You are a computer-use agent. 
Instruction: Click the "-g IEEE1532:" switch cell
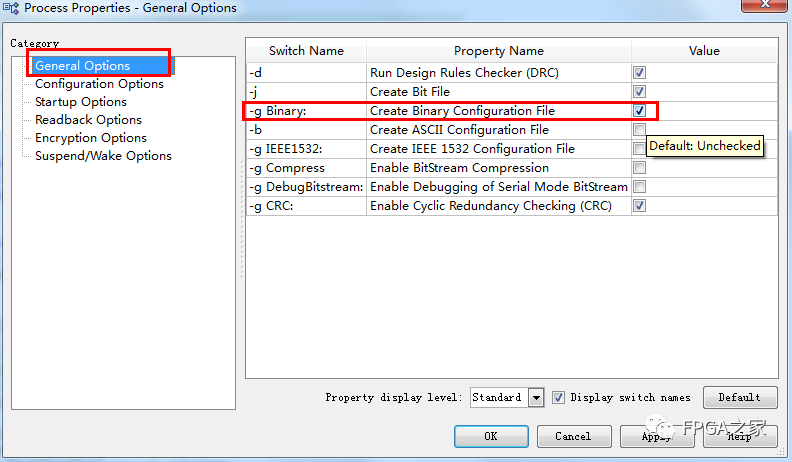click(306, 149)
